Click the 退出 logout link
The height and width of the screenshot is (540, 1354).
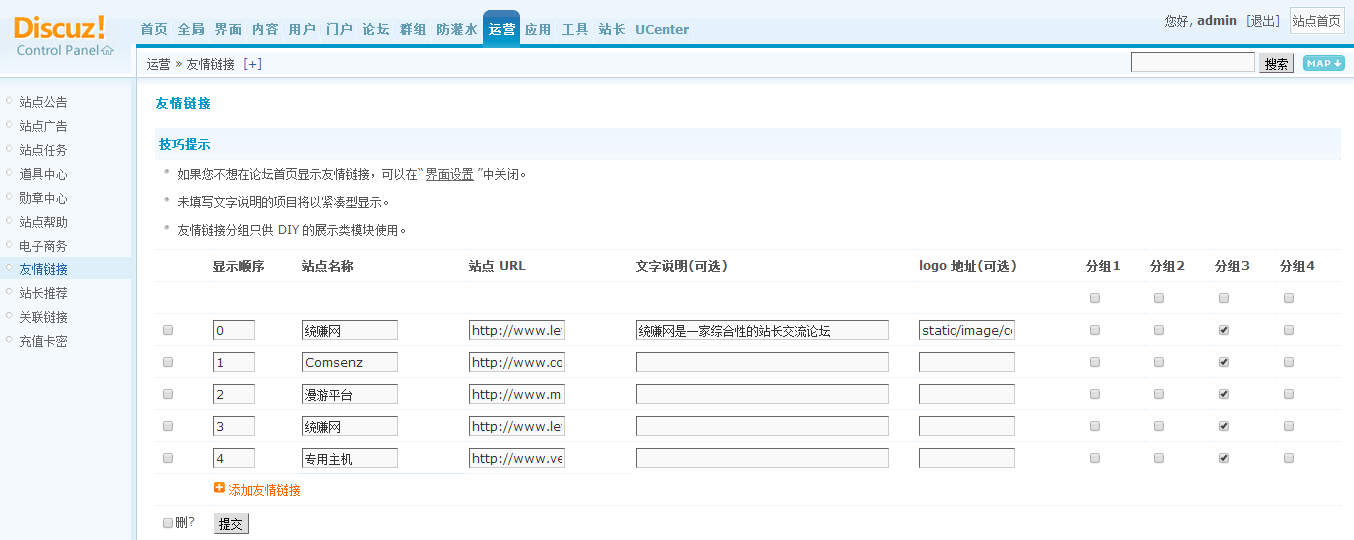click(1263, 21)
